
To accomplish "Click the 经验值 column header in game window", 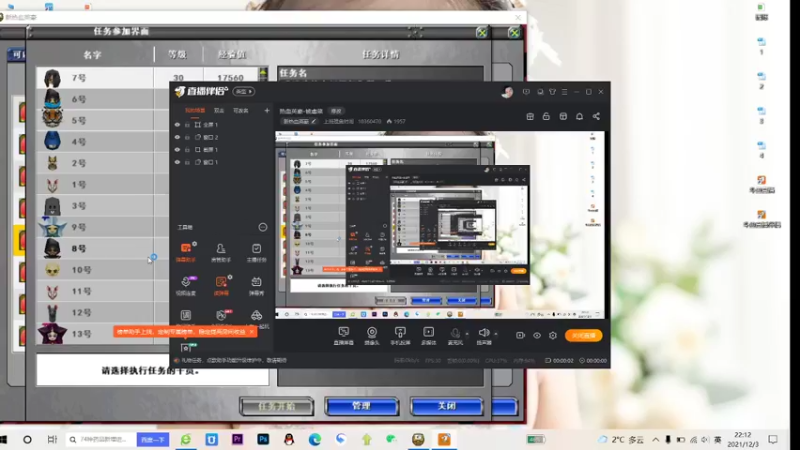I will tap(232, 55).
